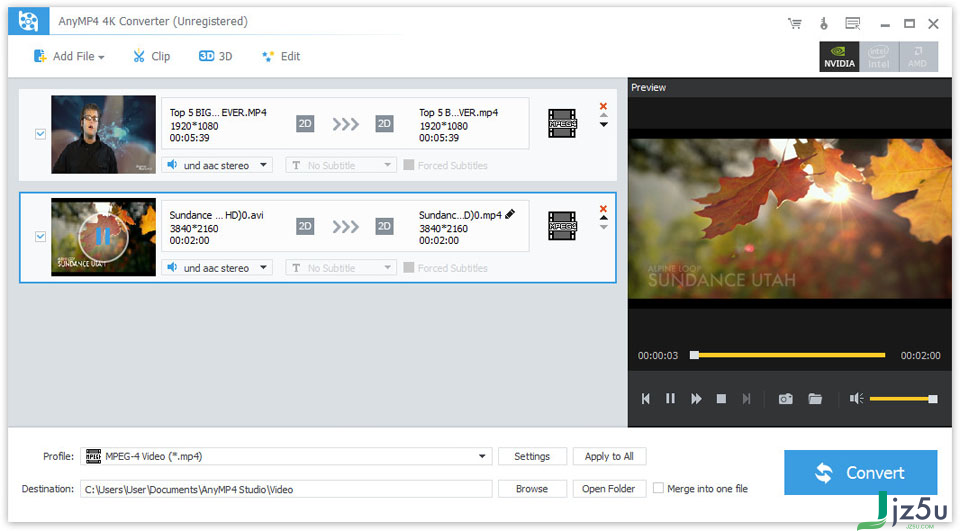Open the Add File dropdown
The height and width of the screenshot is (531, 960).
coord(69,56)
